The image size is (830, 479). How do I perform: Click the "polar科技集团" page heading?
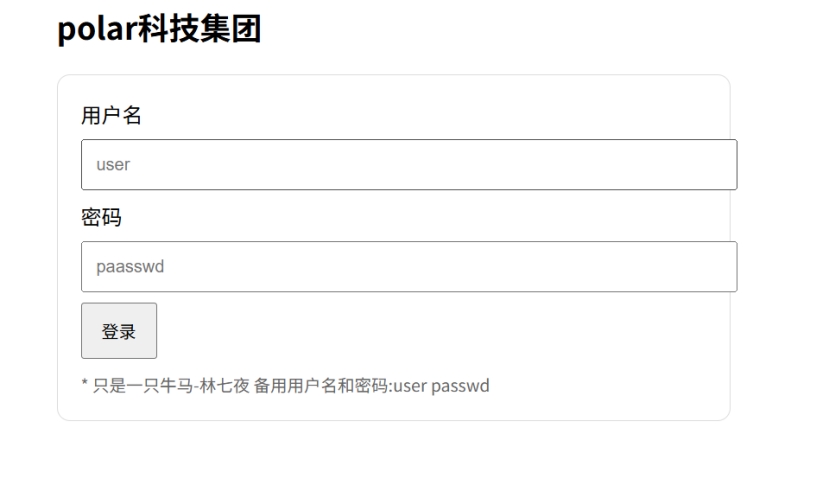tap(159, 29)
